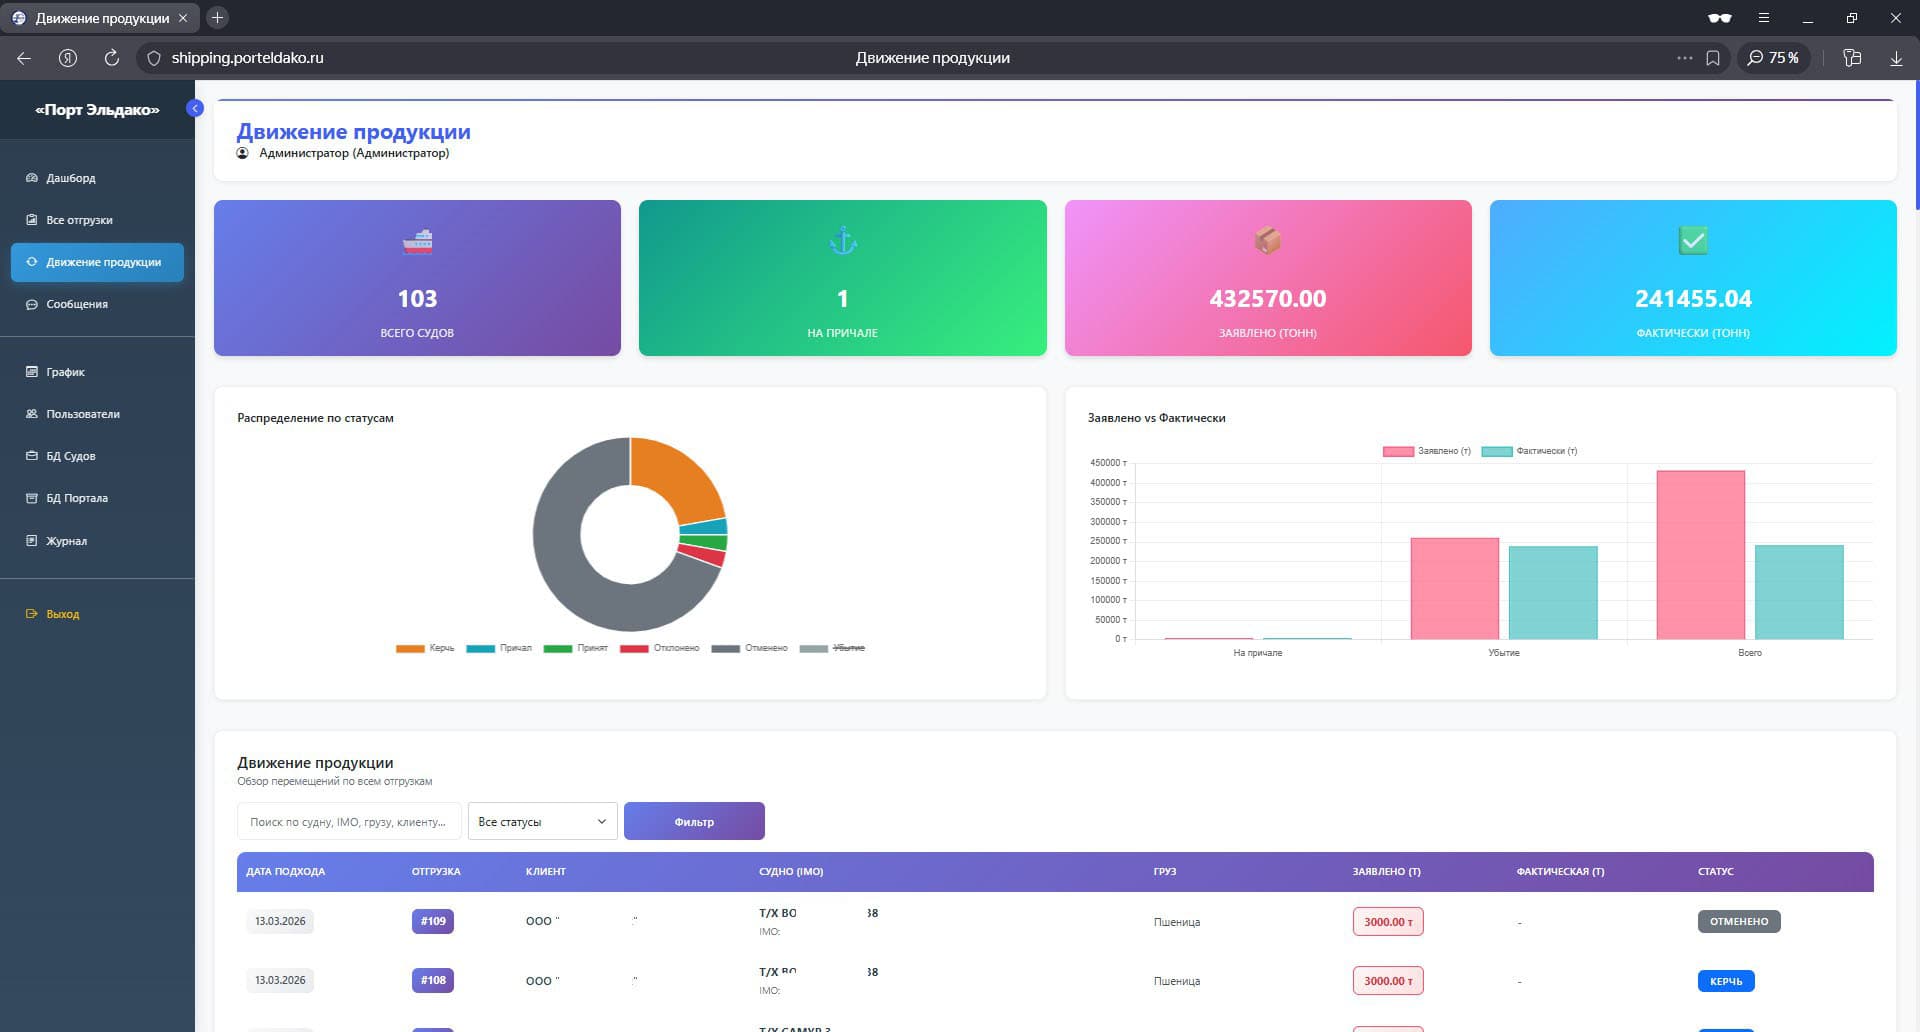Bookmark this page using the bookmark icon
The image size is (1920, 1032).
[x=1713, y=58]
